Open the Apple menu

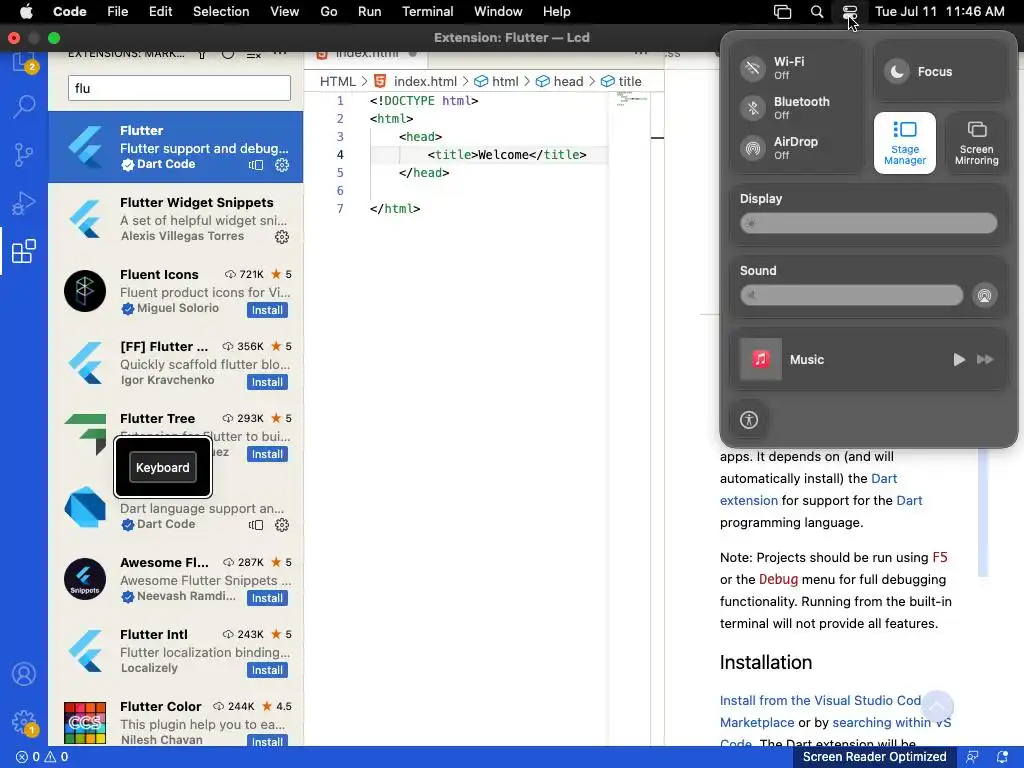26,12
